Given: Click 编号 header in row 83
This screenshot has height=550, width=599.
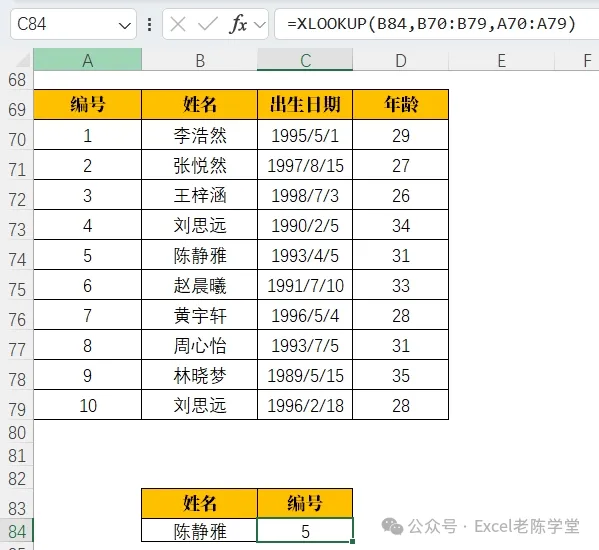Looking at the screenshot, I should point(305,503).
